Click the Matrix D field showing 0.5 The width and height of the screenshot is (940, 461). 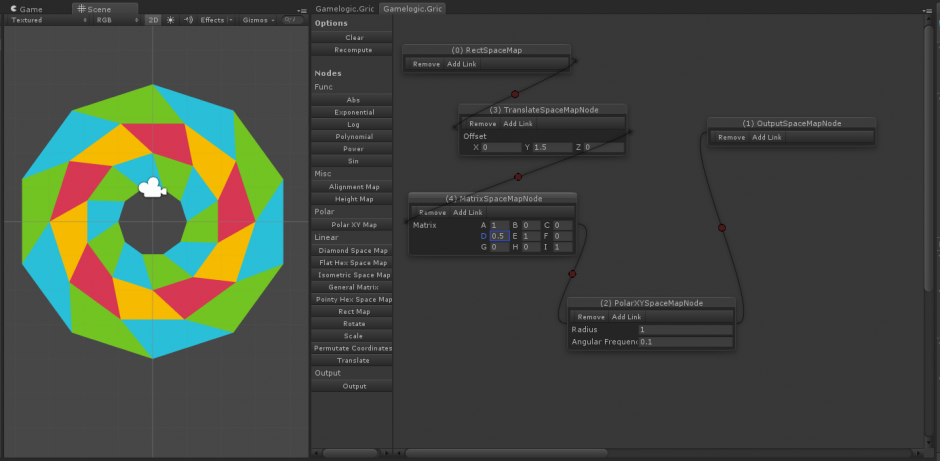(x=500, y=236)
